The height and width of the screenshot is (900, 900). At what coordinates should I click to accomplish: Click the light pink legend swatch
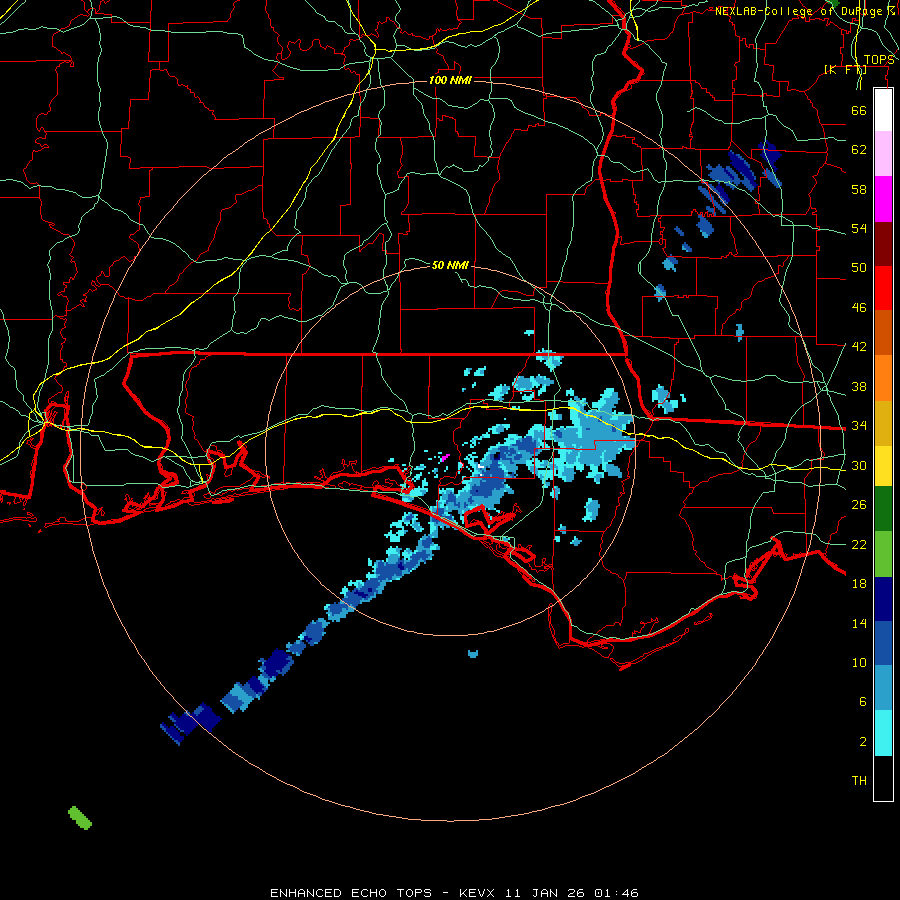pyautogui.click(x=883, y=154)
